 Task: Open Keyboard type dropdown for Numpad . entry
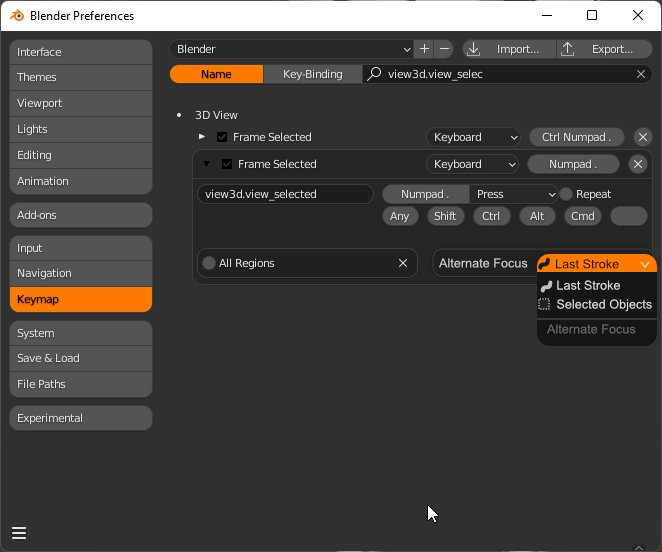coord(472,164)
